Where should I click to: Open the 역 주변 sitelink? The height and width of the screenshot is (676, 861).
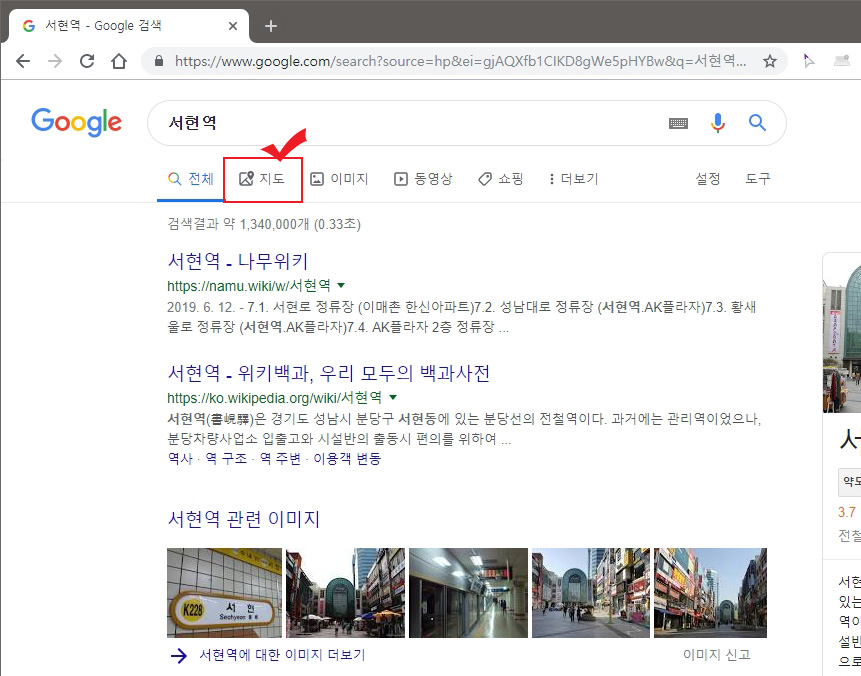coord(280,459)
